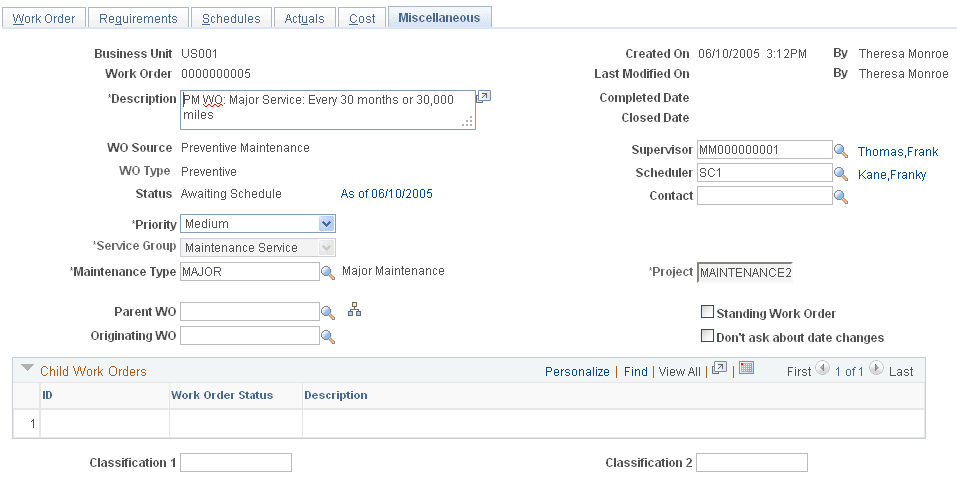
Task: Click into the Description text area
Action: click(x=328, y=110)
